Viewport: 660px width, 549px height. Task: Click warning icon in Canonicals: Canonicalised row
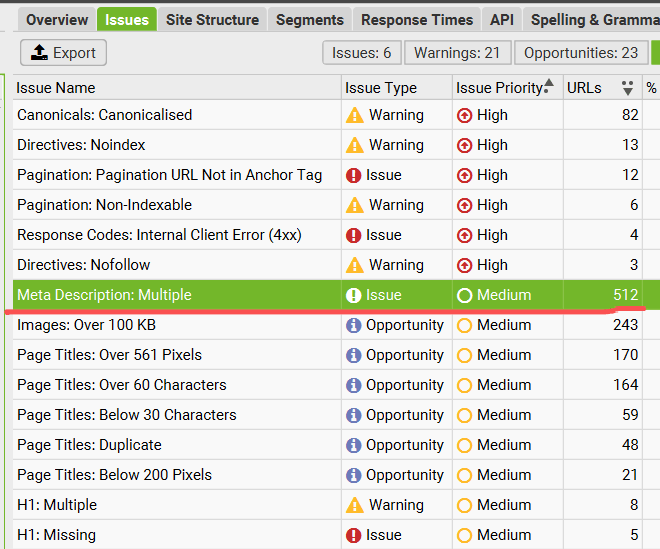tap(355, 115)
